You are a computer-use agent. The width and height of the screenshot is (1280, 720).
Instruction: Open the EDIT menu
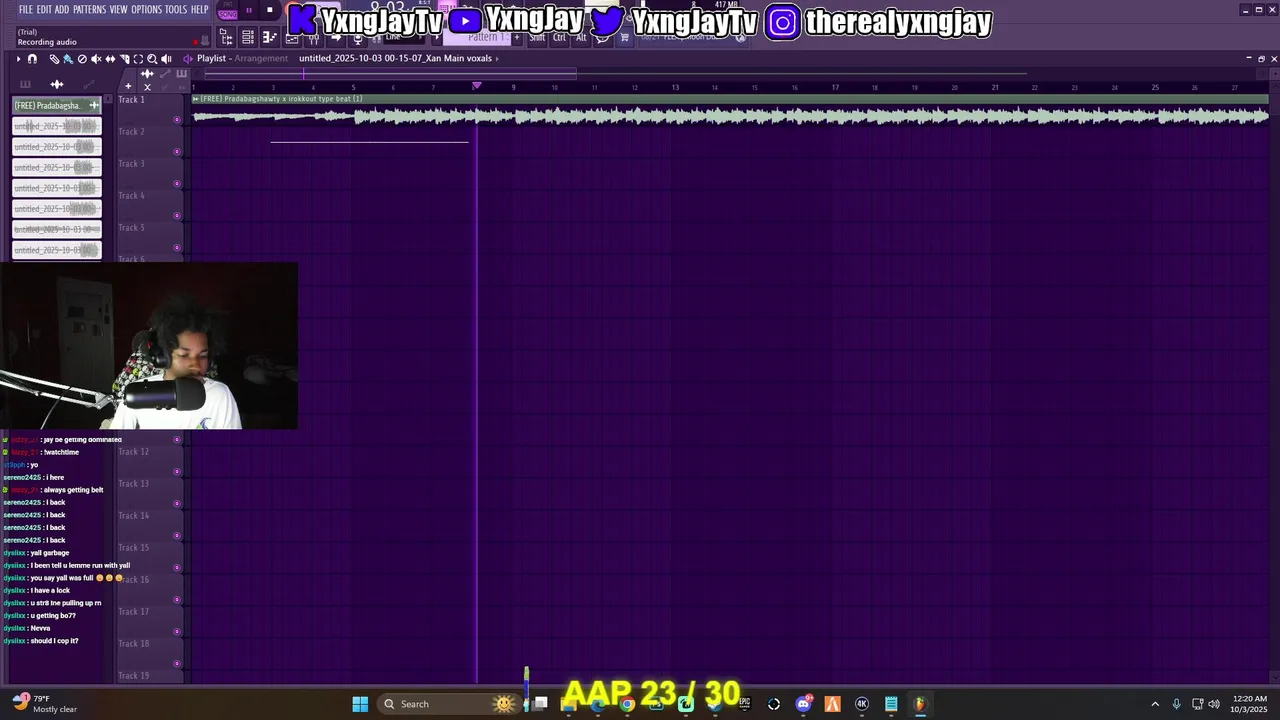[44, 9]
